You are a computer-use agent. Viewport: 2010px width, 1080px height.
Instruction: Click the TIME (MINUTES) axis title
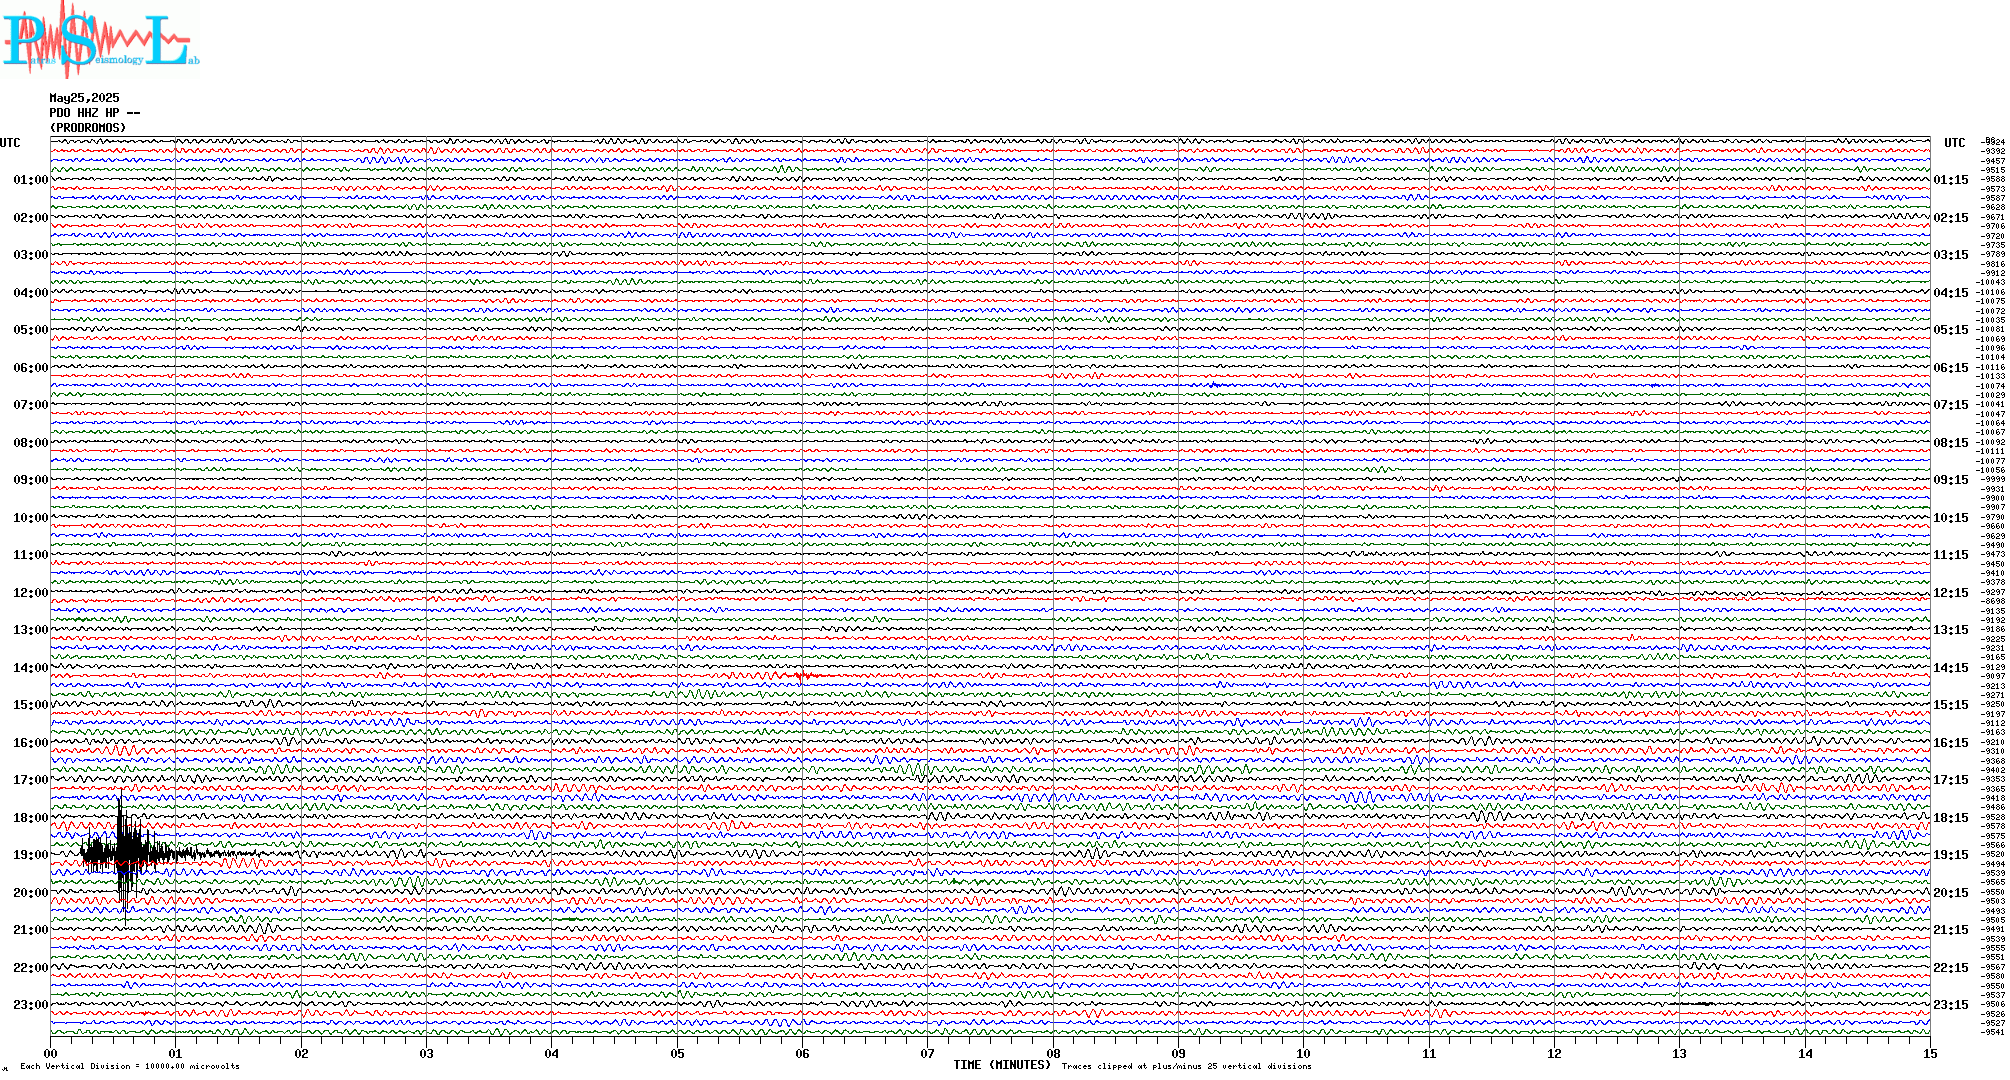1002,1065
